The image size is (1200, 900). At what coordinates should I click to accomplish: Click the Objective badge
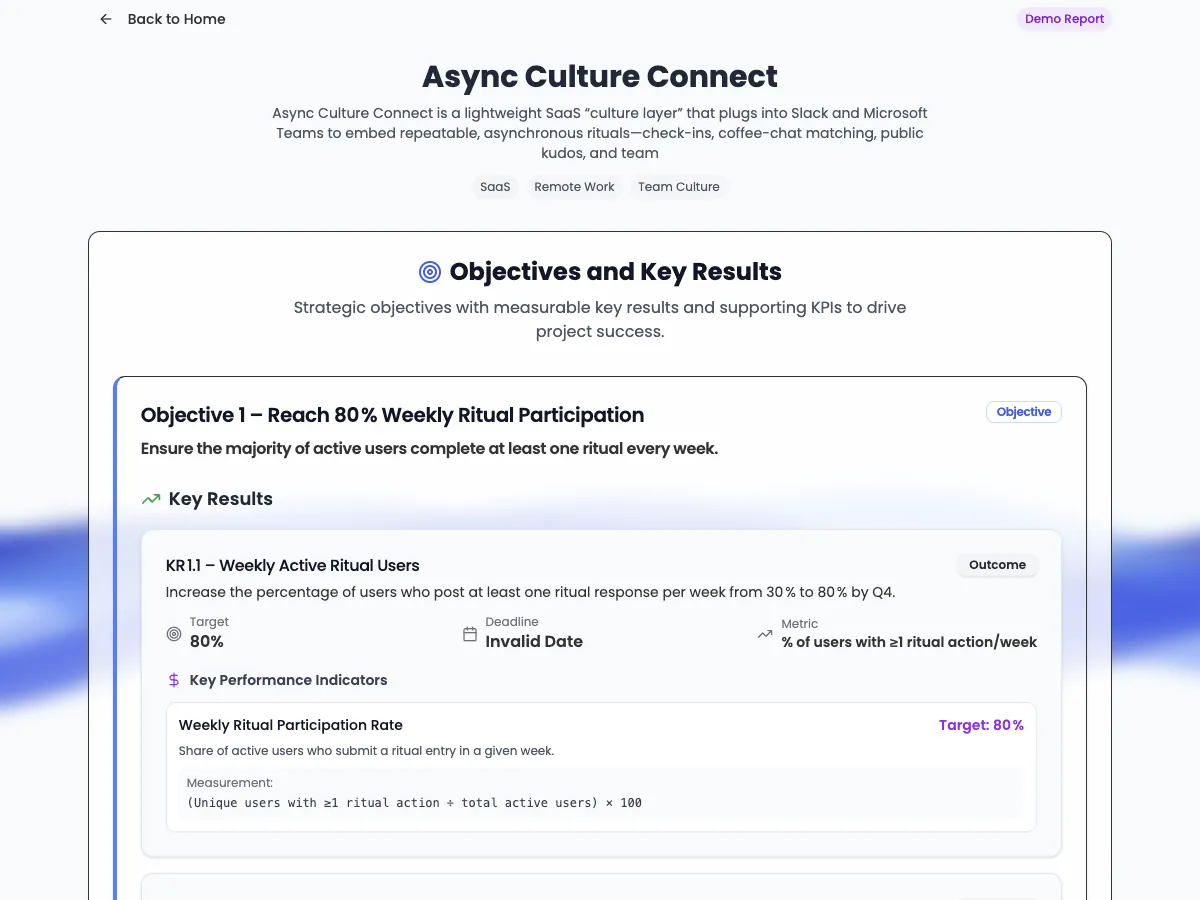click(x=1024, y=412)
